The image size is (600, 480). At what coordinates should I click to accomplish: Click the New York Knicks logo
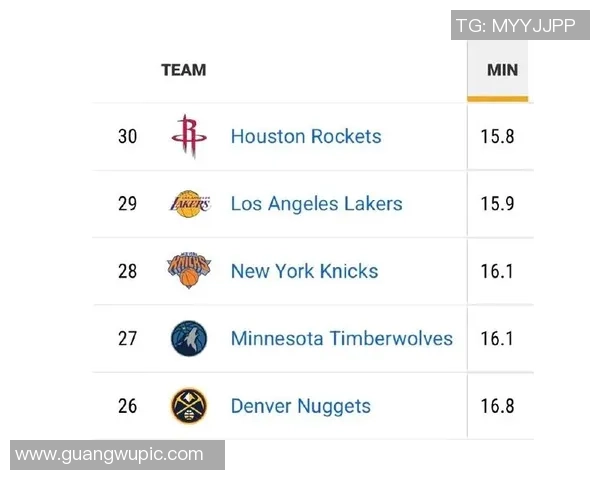tap(189, 271)
